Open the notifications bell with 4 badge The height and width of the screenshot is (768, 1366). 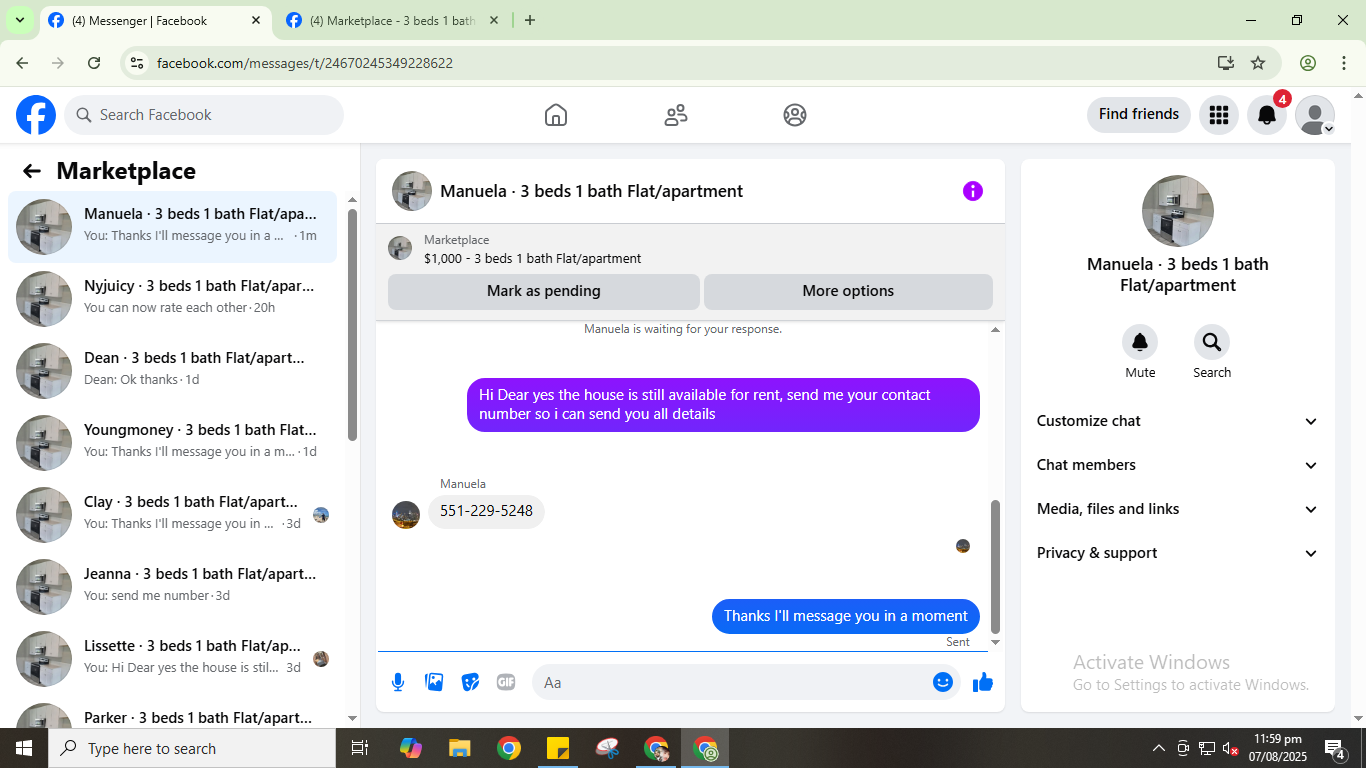click(1267, 115)
